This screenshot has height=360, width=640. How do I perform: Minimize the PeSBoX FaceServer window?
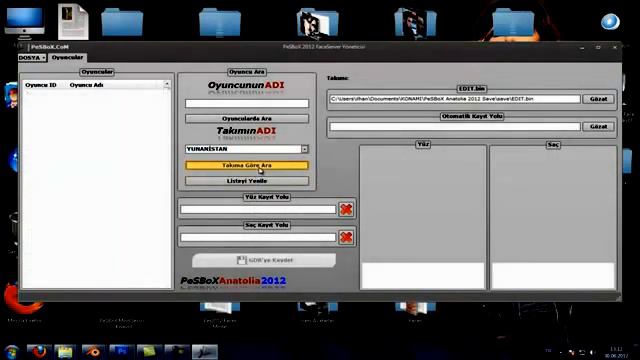pyautogui.click(x=582, y=48)
